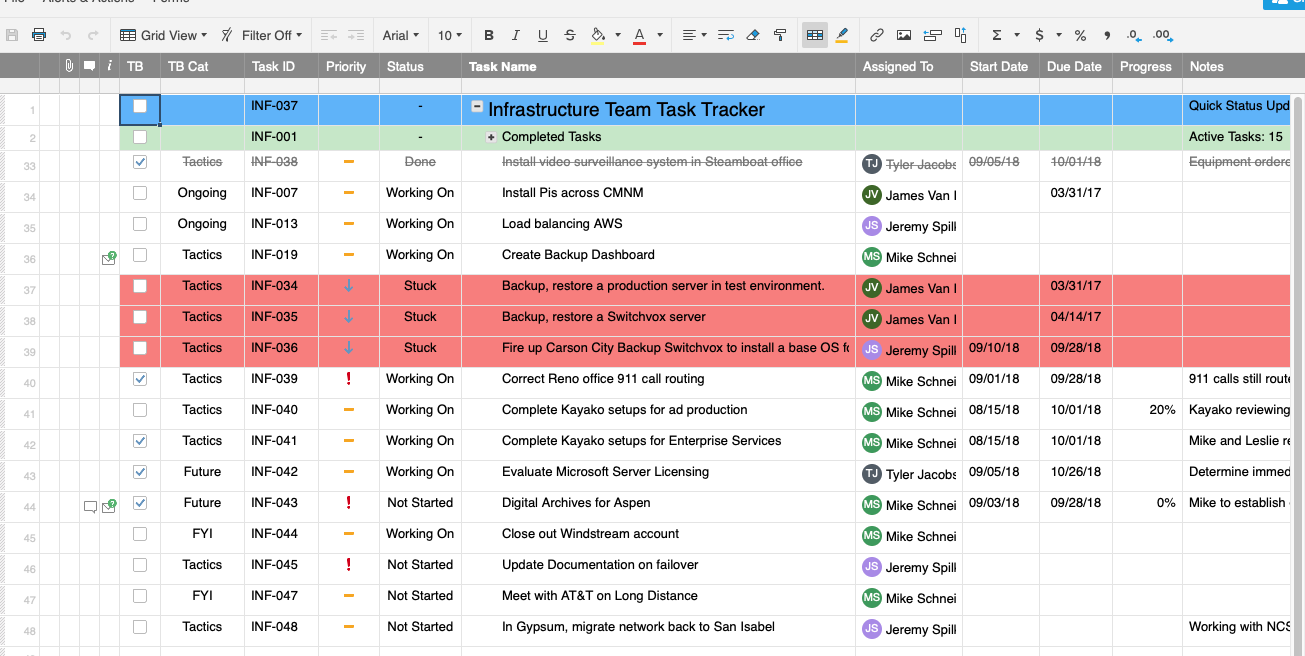Apply thousands separator format
Viewport: 1305px width, 656px height.
point(1107,35)
